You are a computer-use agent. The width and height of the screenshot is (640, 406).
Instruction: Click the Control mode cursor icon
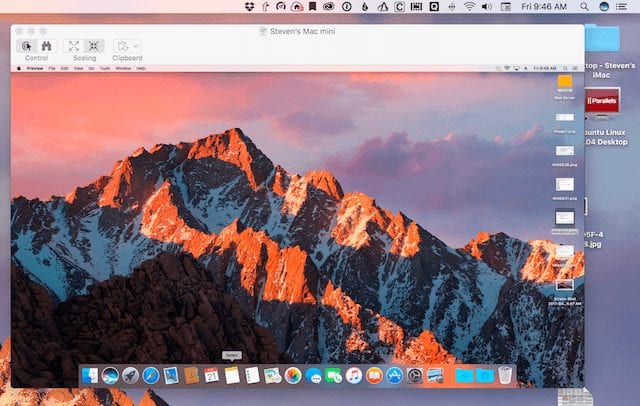pyautogui.click(x=27, y=46)
